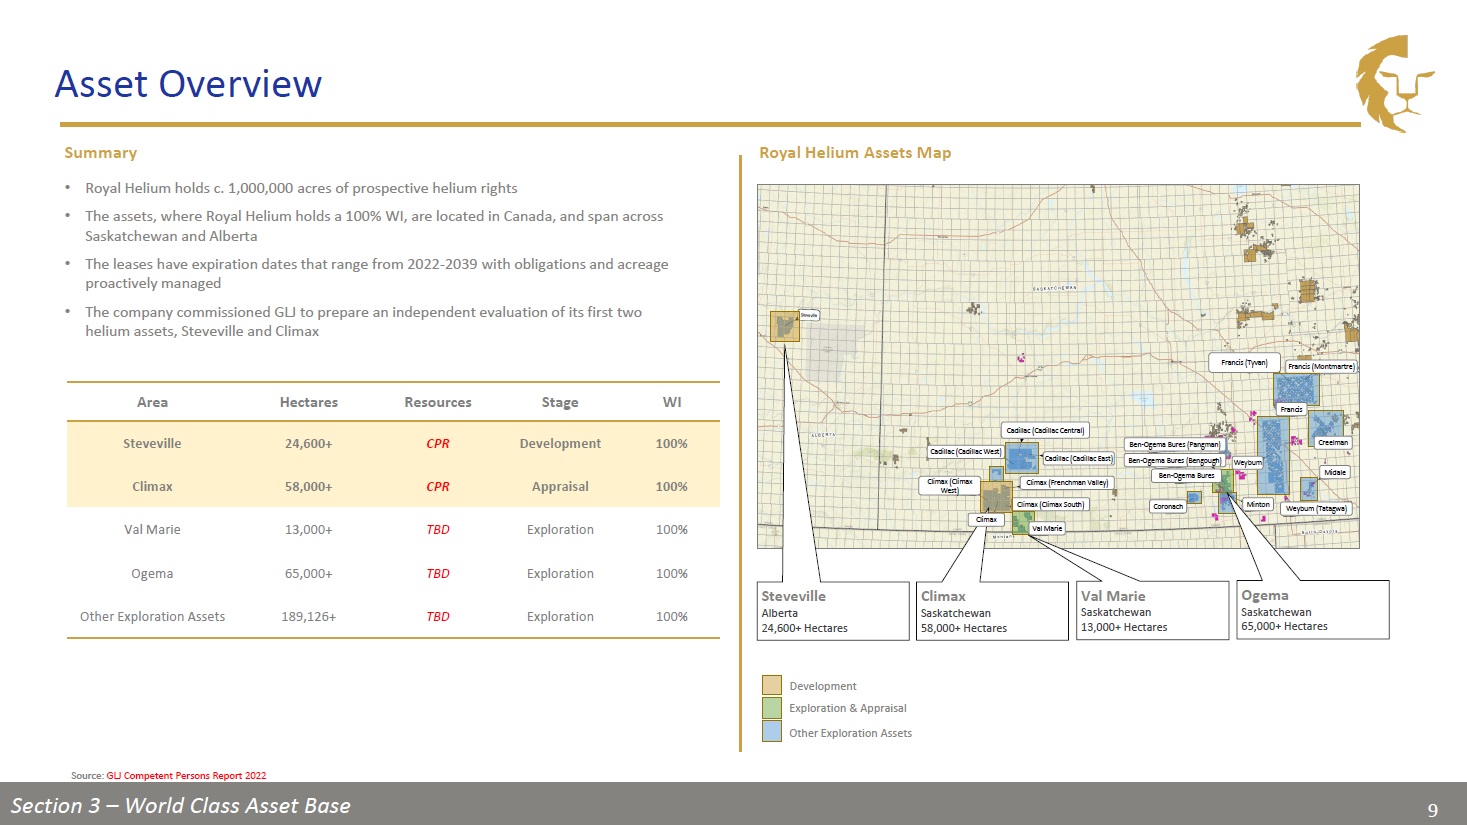Image resolution: width=1467 pixels, height=825 pixels.
Task: Click the 58,000+ hectares table cell
Action: [309, 486]
